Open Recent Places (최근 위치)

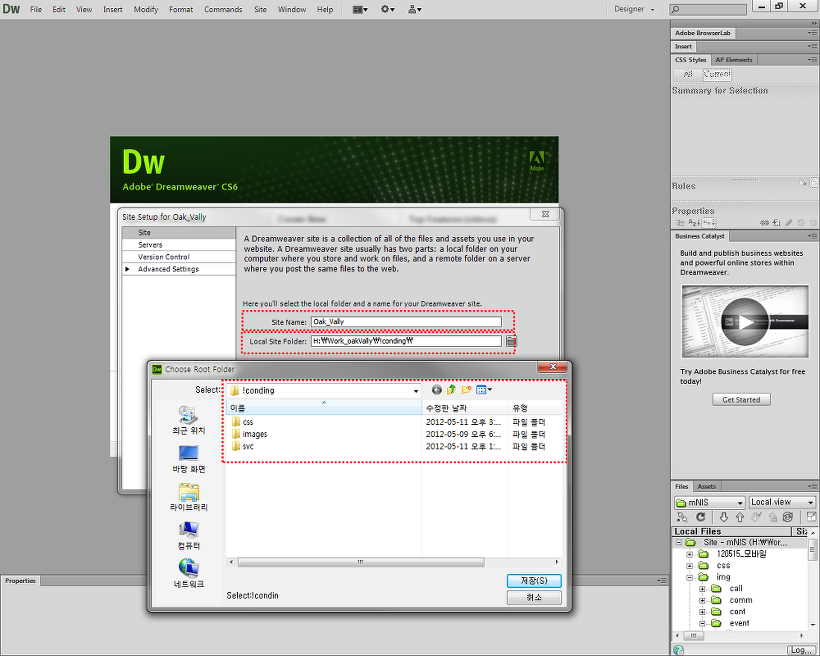188,420
